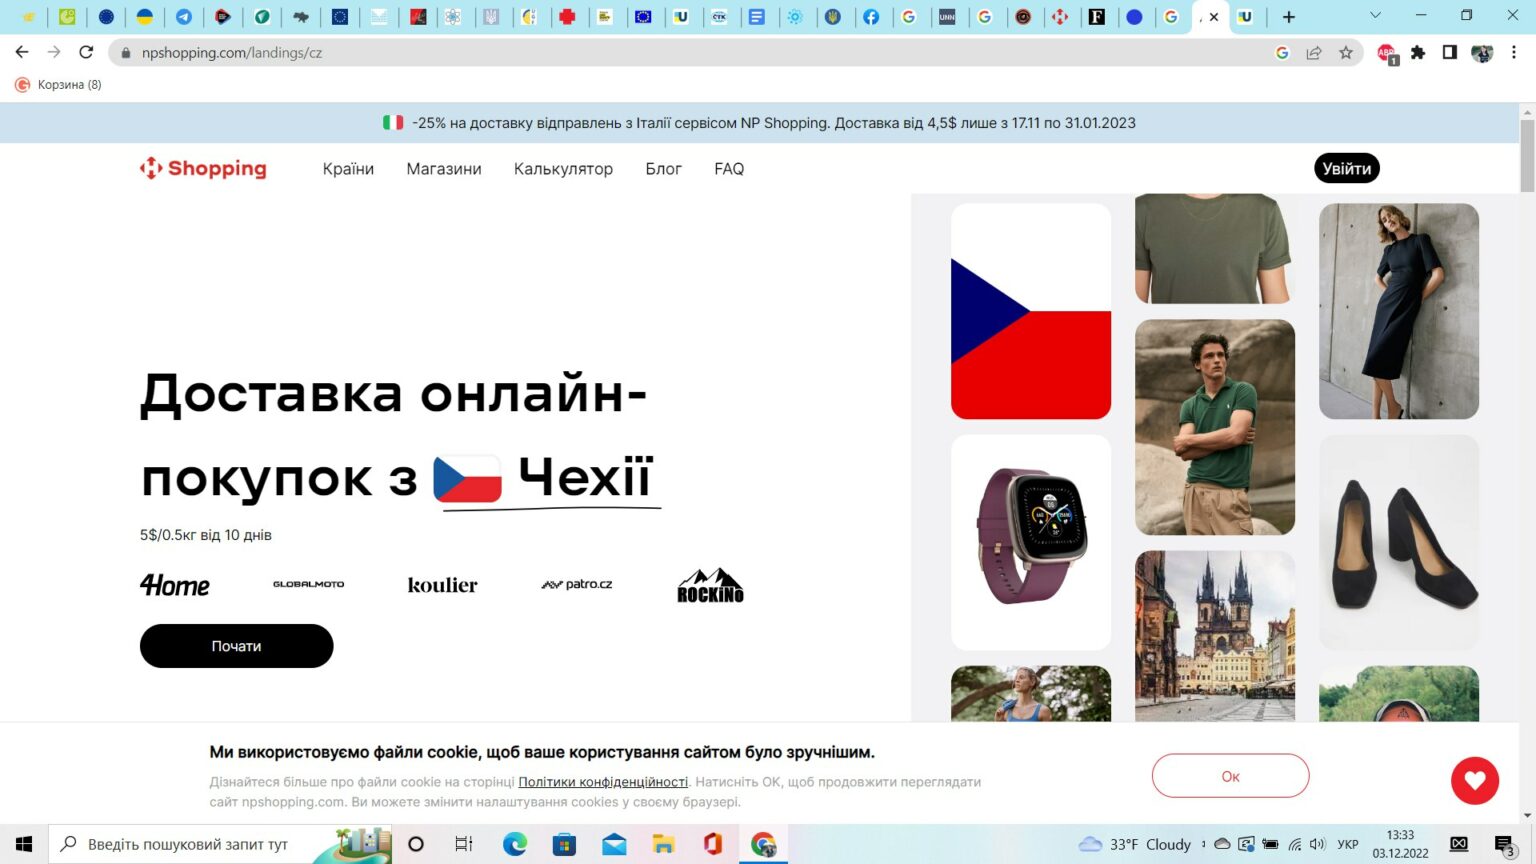1536x864 pixels.
Task: Switch to the Facebook browser tab
Action: pyautogui.click(x=871, y=16)
